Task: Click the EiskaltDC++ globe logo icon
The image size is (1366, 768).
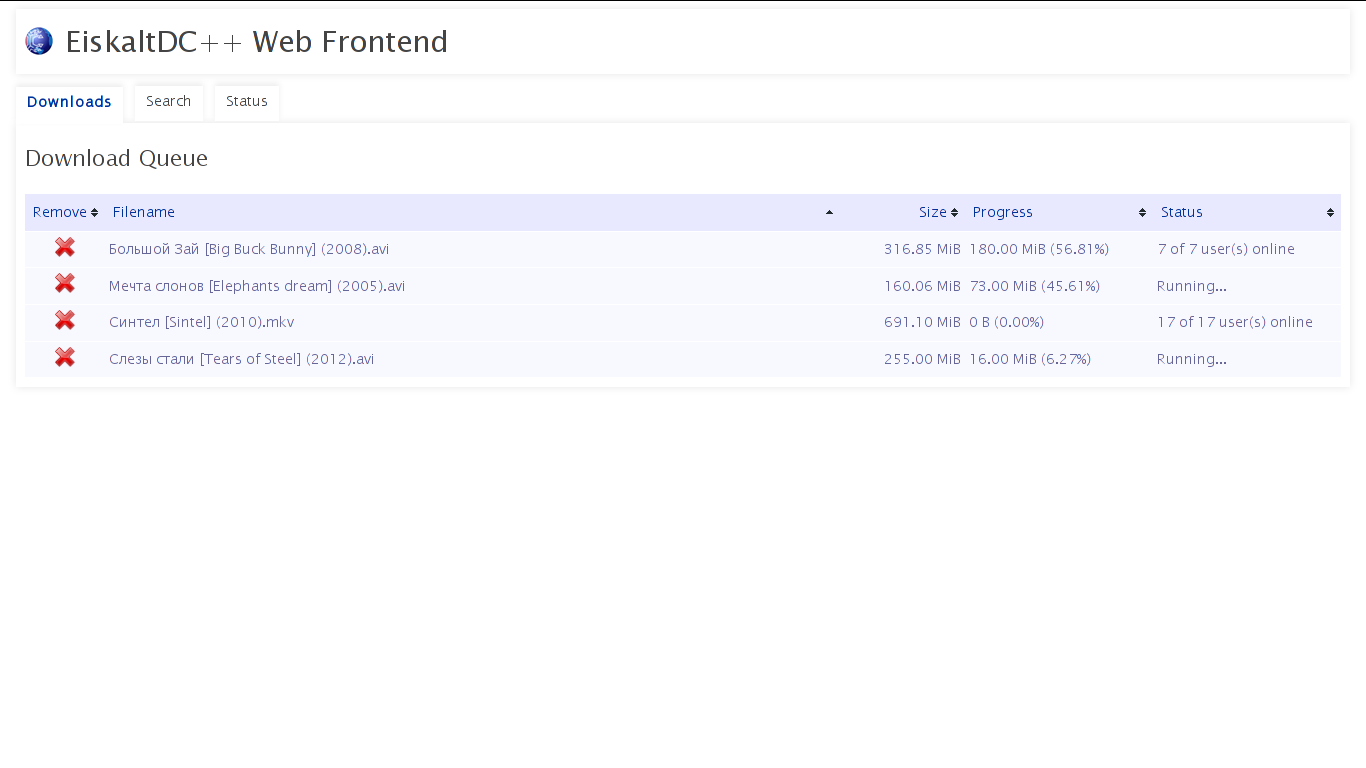Action: tap(39, 41)
